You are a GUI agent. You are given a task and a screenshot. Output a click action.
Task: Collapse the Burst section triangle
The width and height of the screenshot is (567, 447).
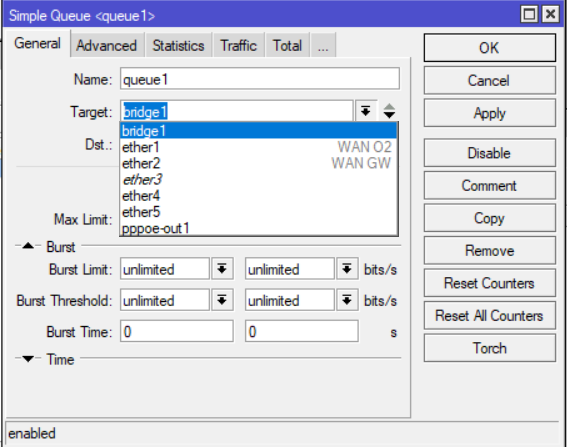pos(28,246)
